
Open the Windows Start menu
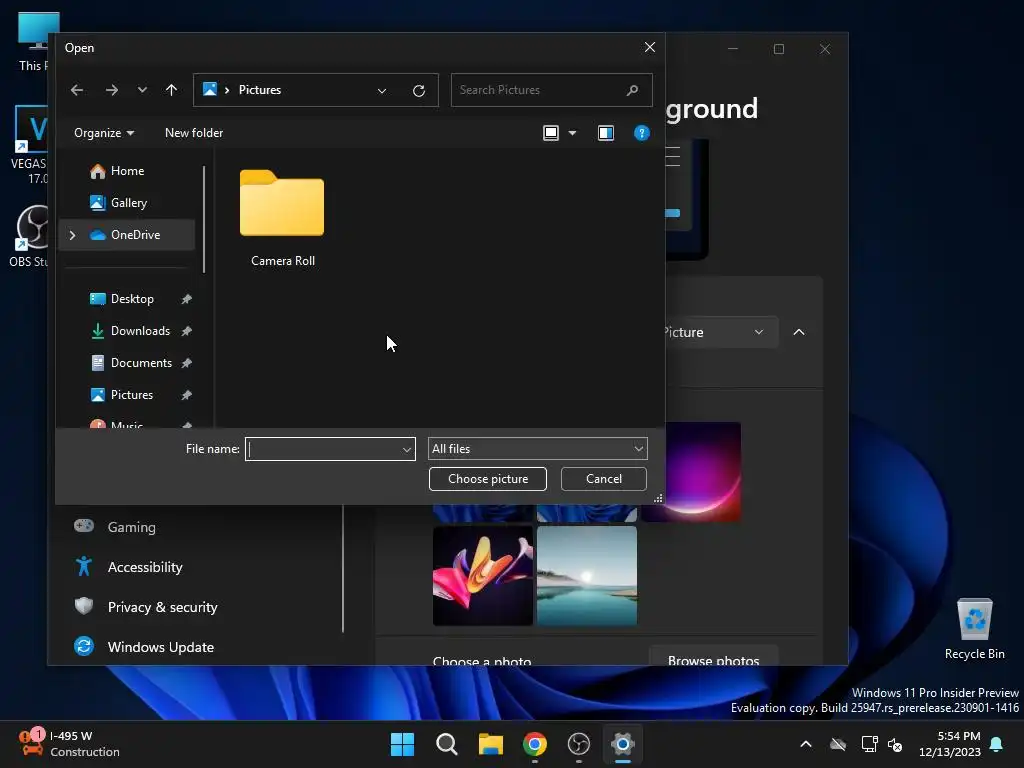pos(402,744)
